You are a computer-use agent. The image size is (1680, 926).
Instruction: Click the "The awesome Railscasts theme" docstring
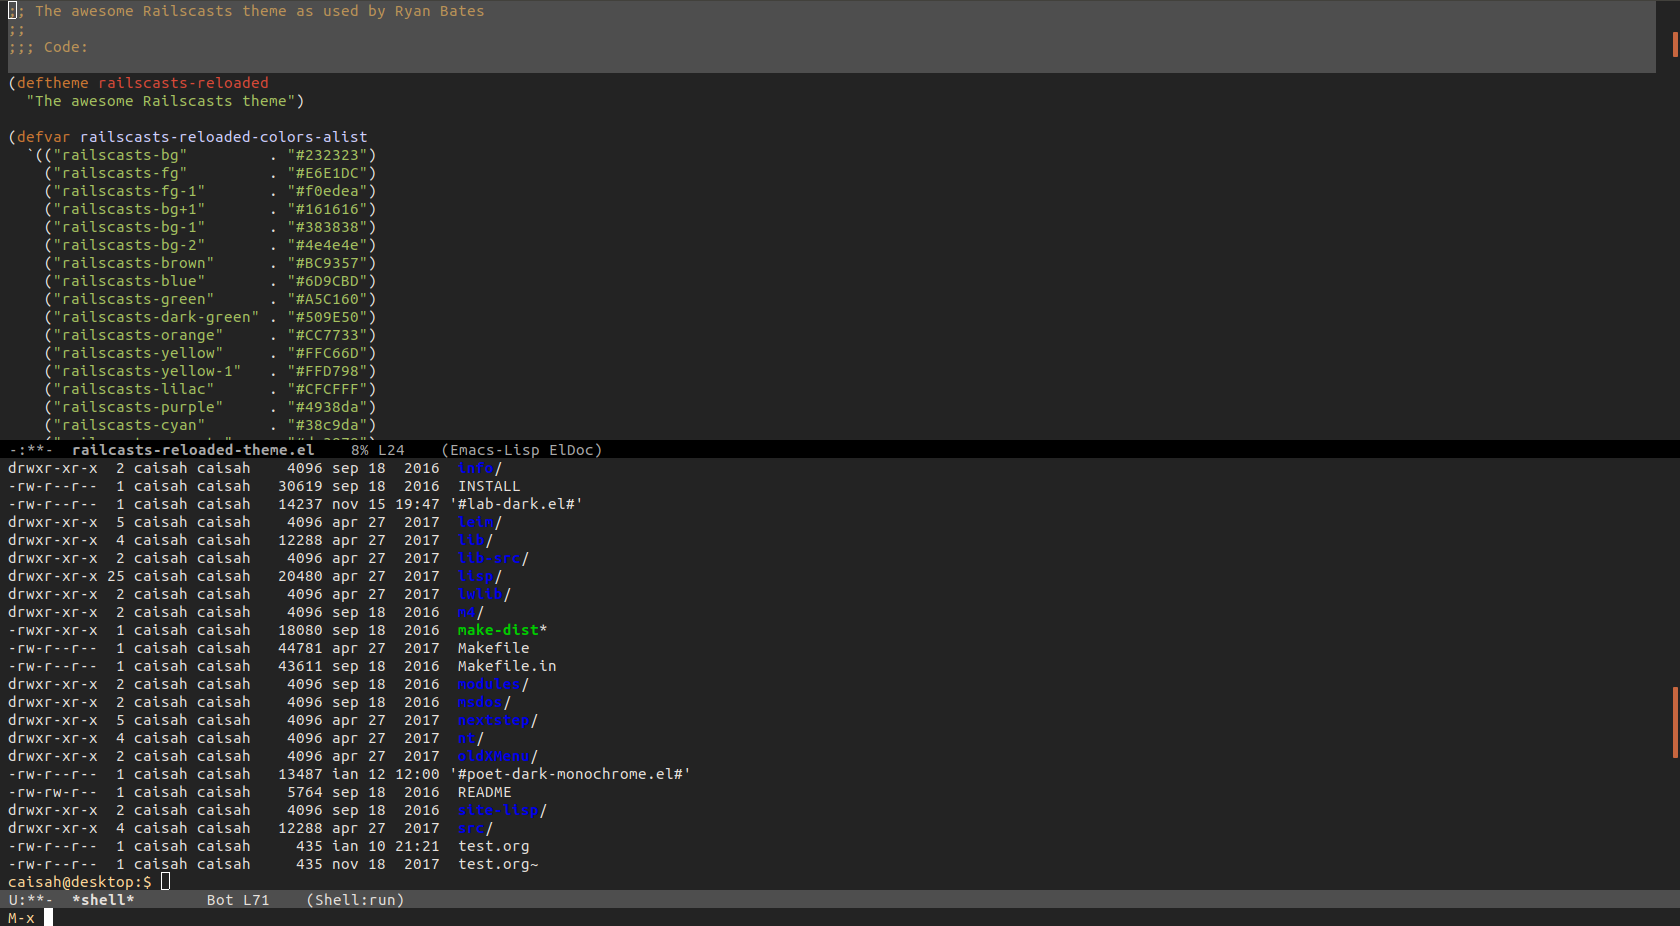click(x=161, y=101)
